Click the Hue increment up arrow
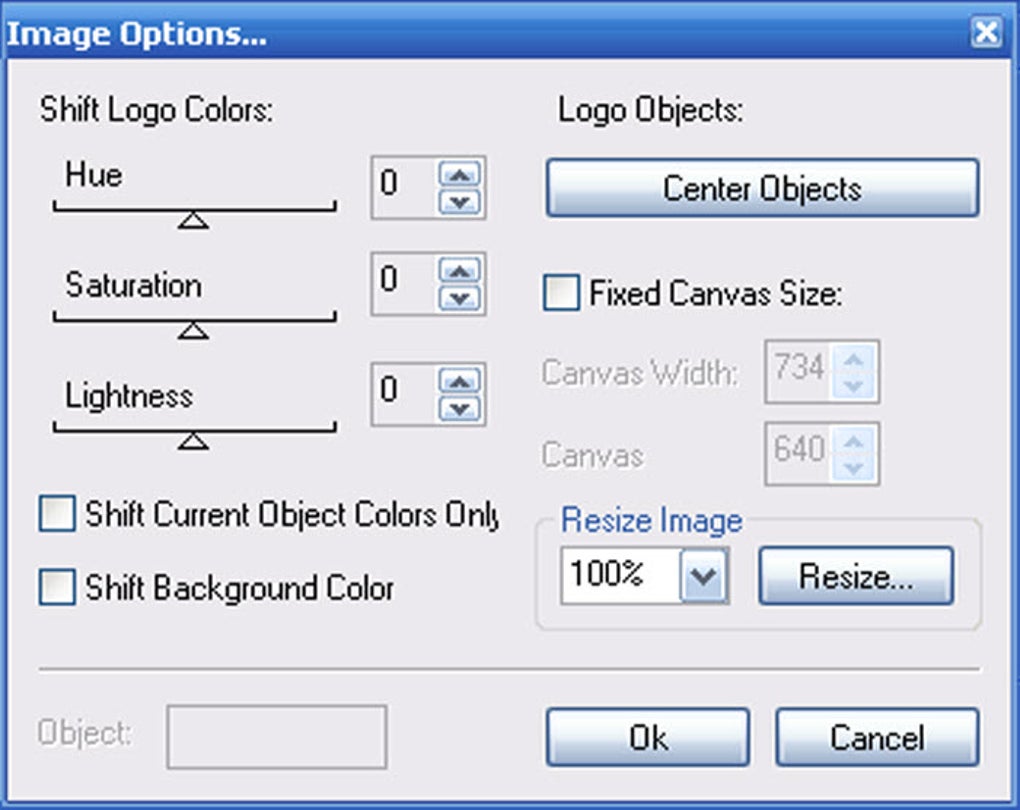 [459, 175]
